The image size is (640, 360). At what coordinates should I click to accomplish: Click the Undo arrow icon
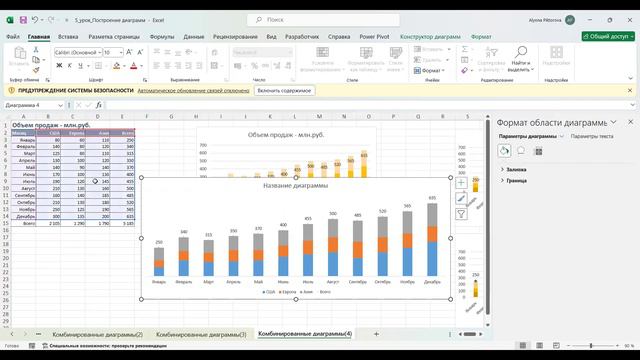pyautogui.click(x=35, y=20)
